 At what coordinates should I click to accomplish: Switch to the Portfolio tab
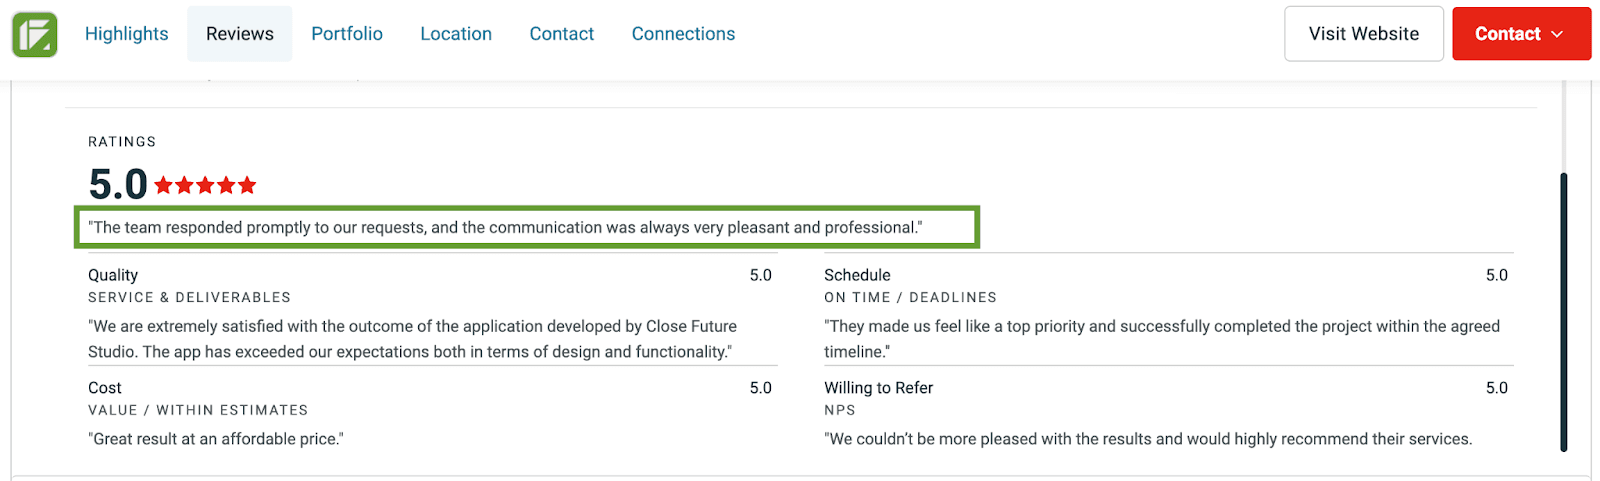pos(347,34)
